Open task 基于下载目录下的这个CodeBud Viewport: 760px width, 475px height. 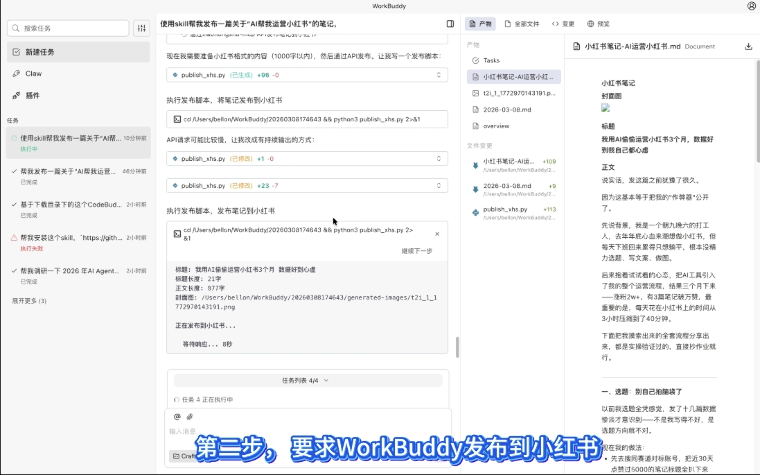click(79, 209)
